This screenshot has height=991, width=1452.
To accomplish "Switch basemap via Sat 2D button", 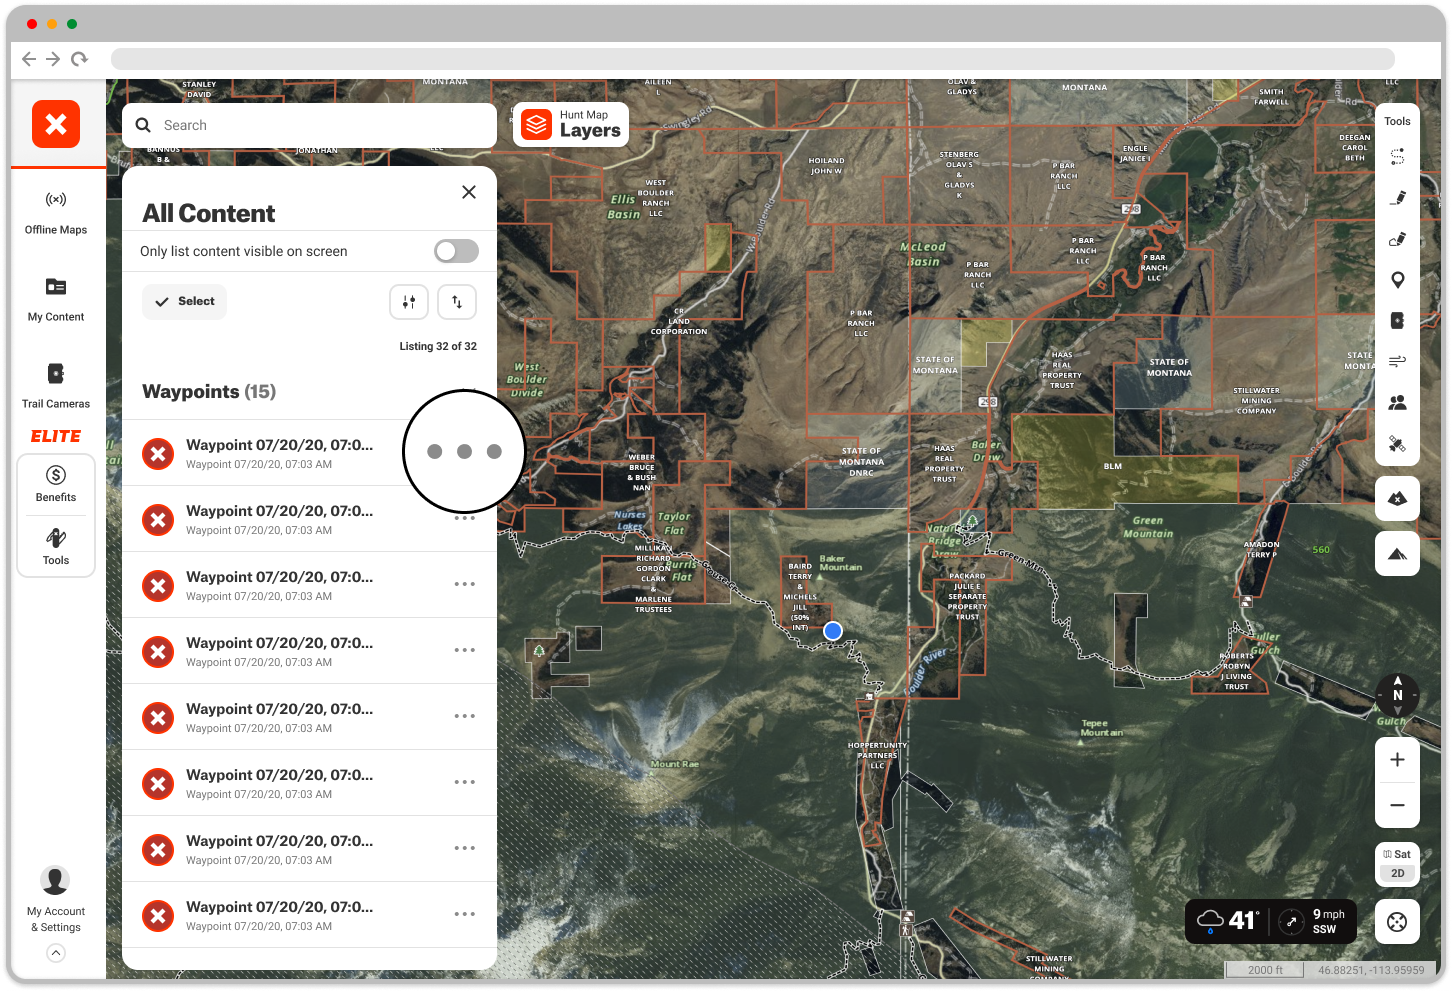I will click(1398, 864).
